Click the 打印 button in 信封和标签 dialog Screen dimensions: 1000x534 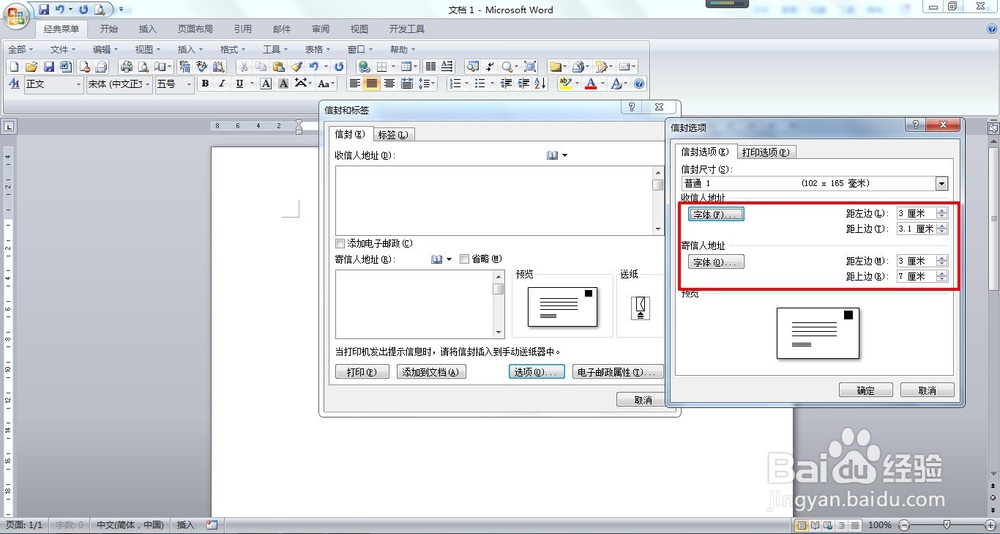point(362,372)
